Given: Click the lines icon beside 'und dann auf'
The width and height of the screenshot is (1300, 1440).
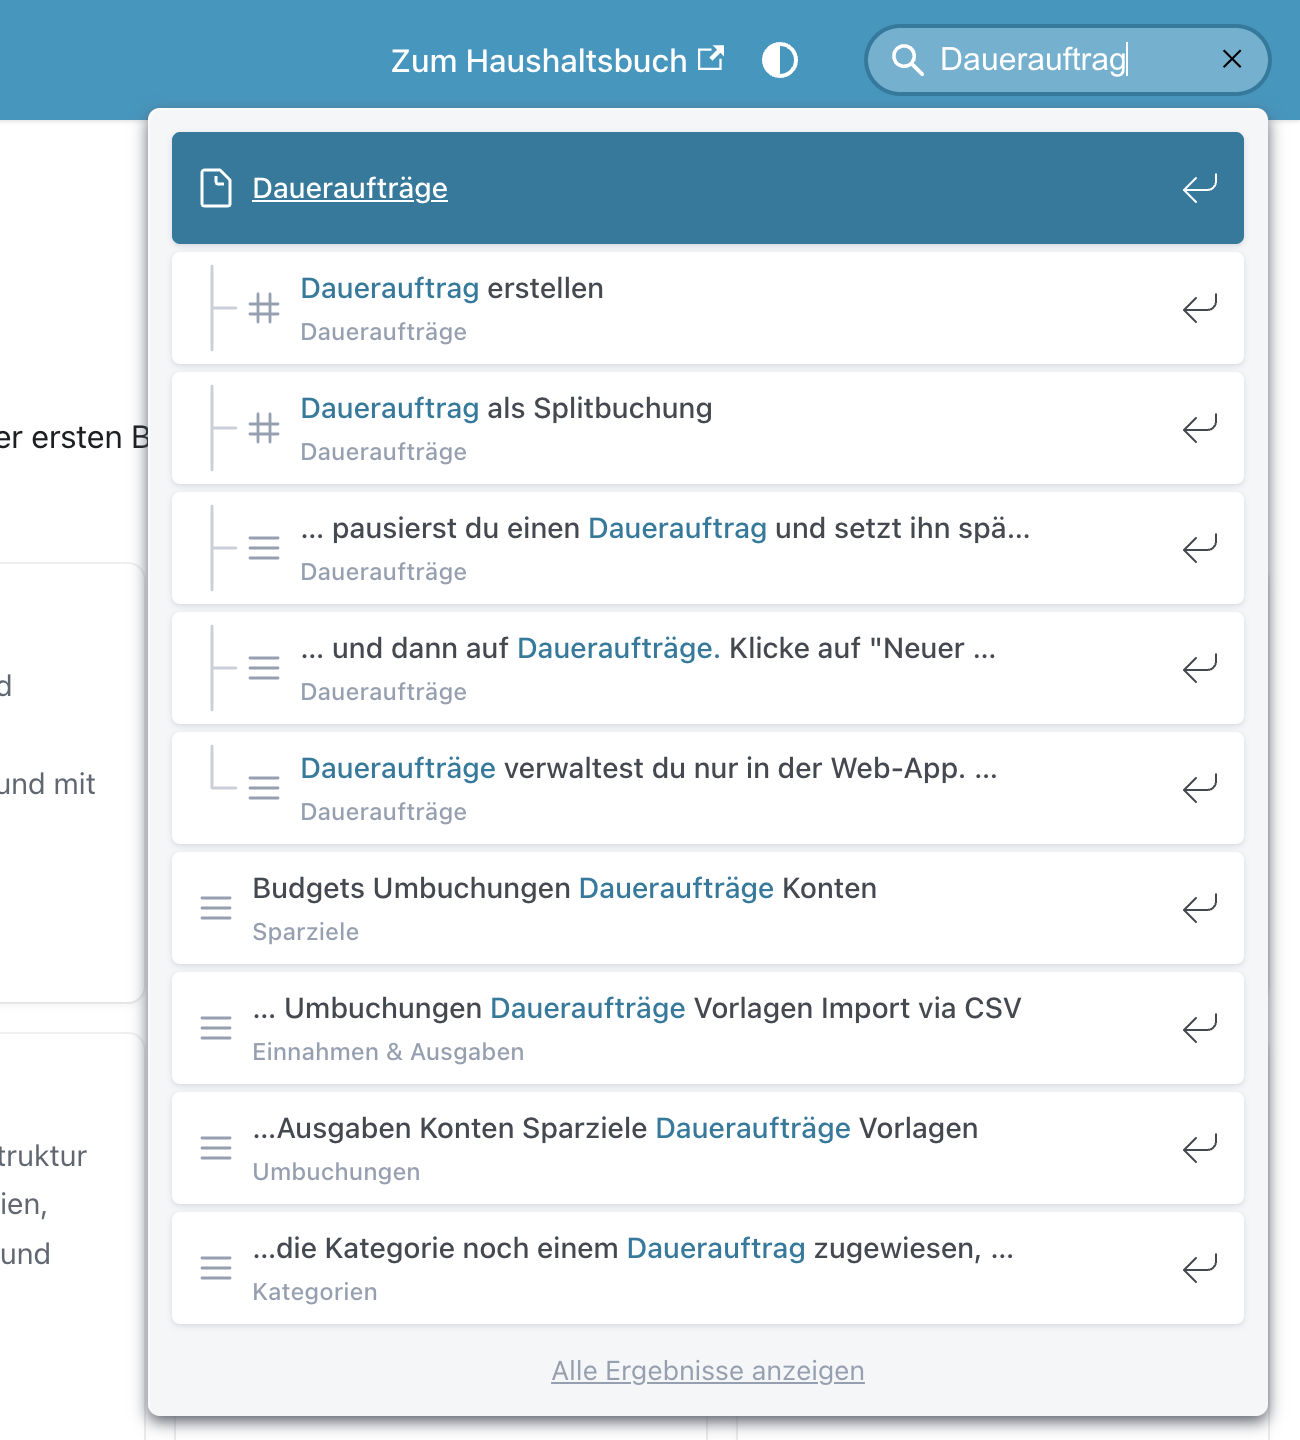Looking at the screenshot, I should 264,668.
